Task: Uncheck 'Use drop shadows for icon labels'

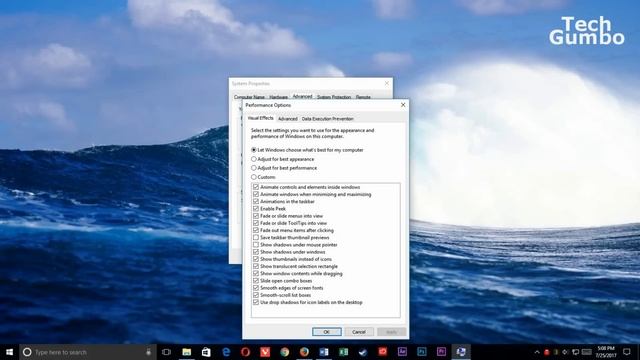Action: tap(256, 302)
